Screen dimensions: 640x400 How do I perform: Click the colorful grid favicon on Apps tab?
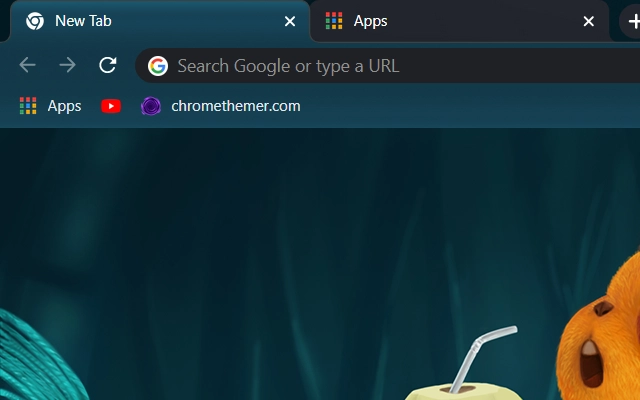tap(334, 21)
